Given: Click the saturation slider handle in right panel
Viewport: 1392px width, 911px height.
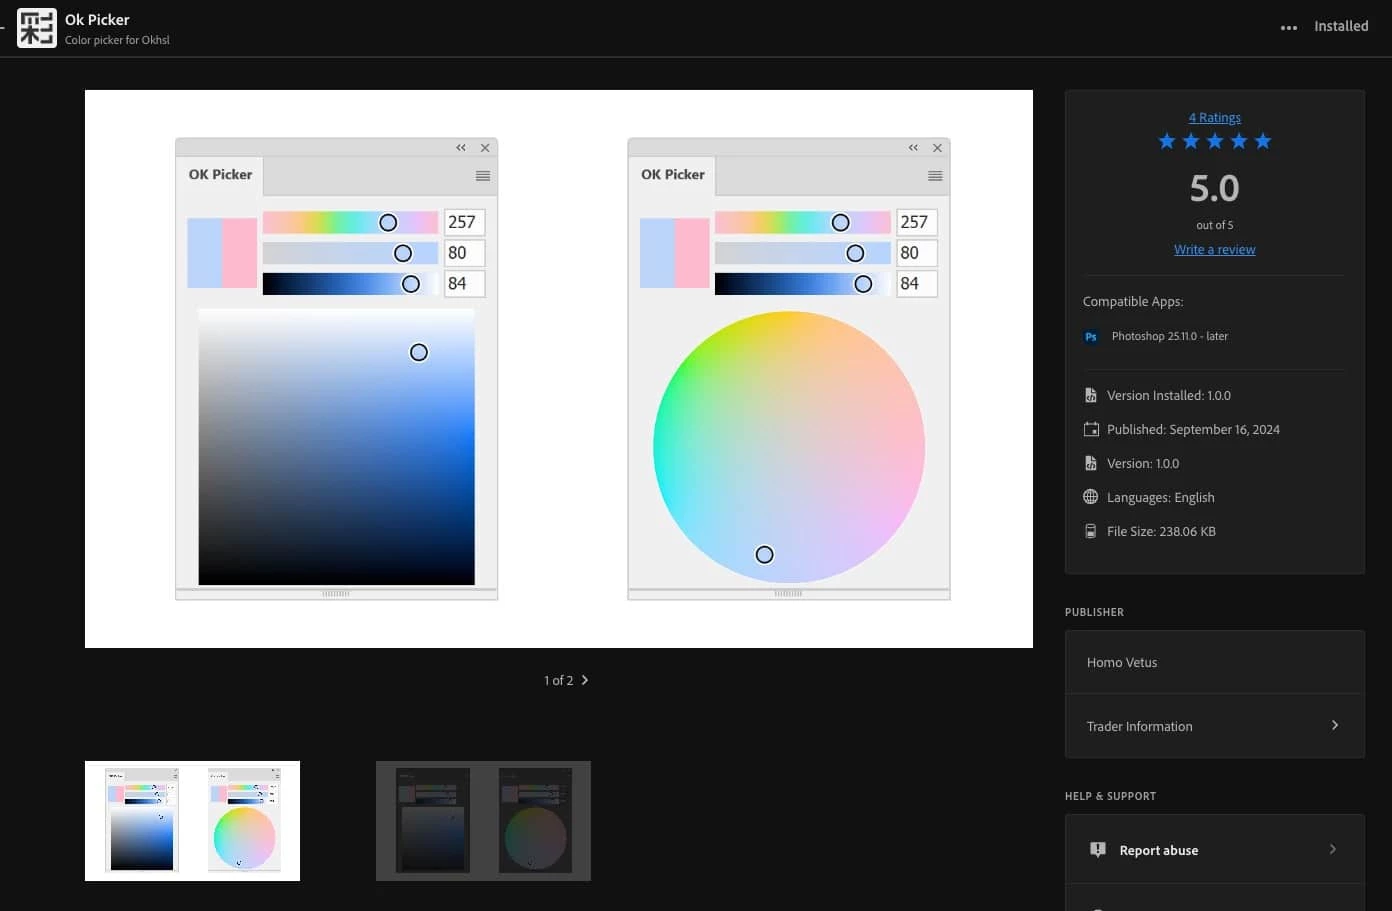Looking at the screenshot, I should coord(855,254).
